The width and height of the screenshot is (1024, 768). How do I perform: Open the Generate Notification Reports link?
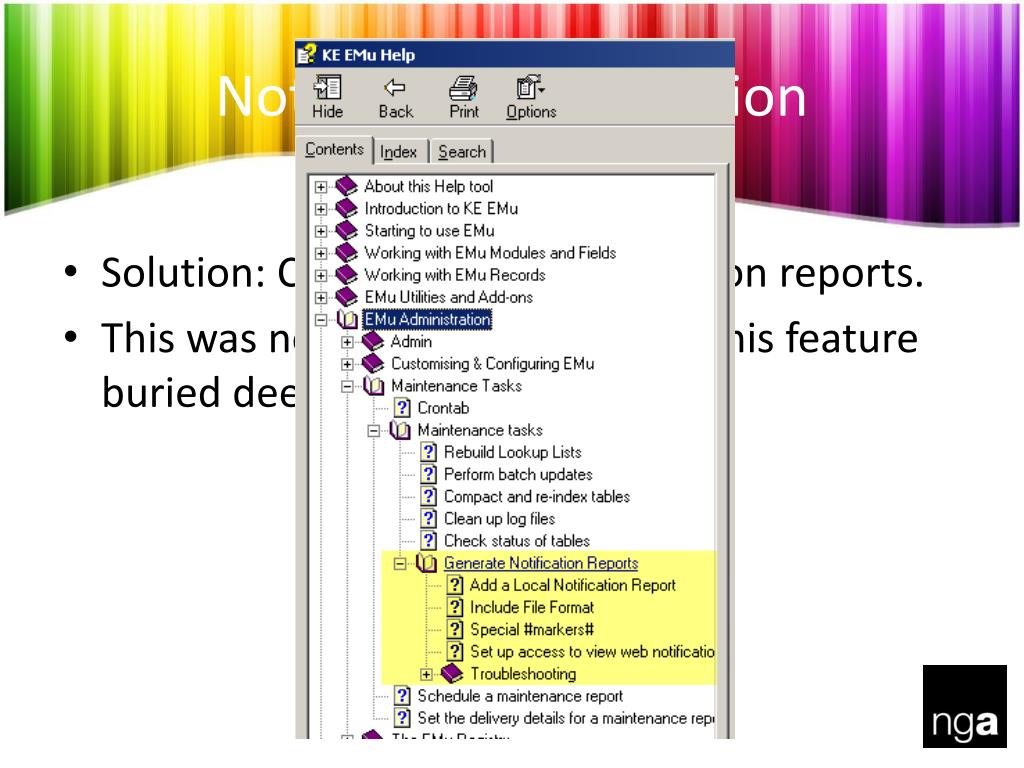[541, 563]
